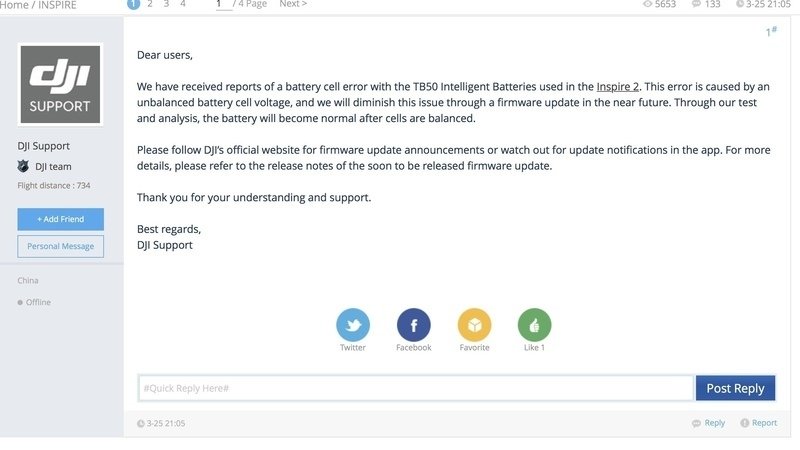Jump to page 4 of thread
Image resolution: width=800 pixels, height=450 pixels.
[x=183, y=4]
